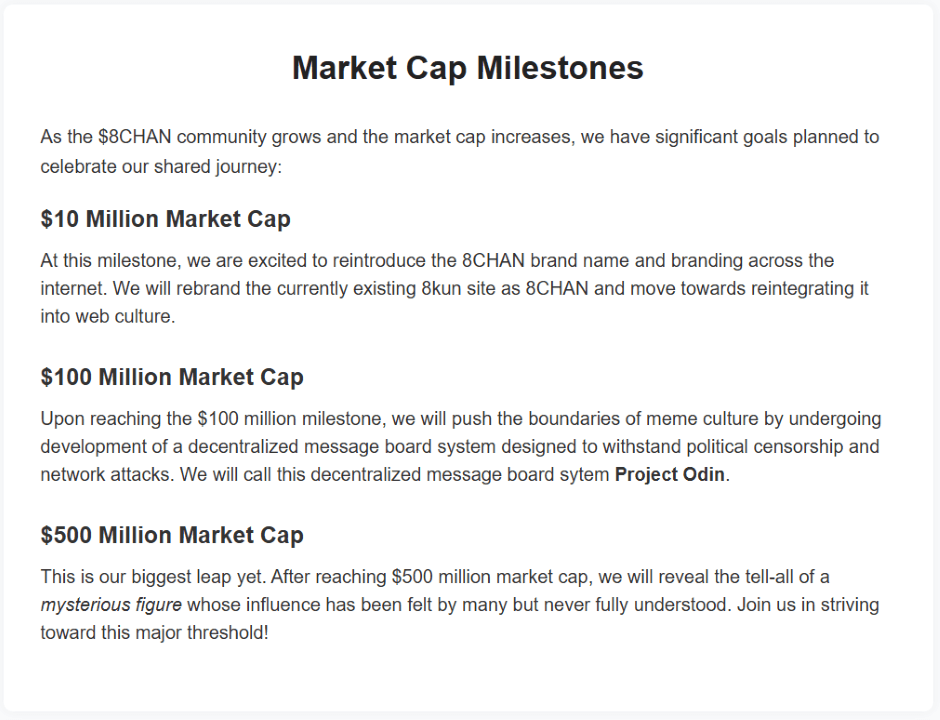Click the "$100 Million Market Cap" heading
Viewport: 940px width, 720px height.
[x=172, y=377]
